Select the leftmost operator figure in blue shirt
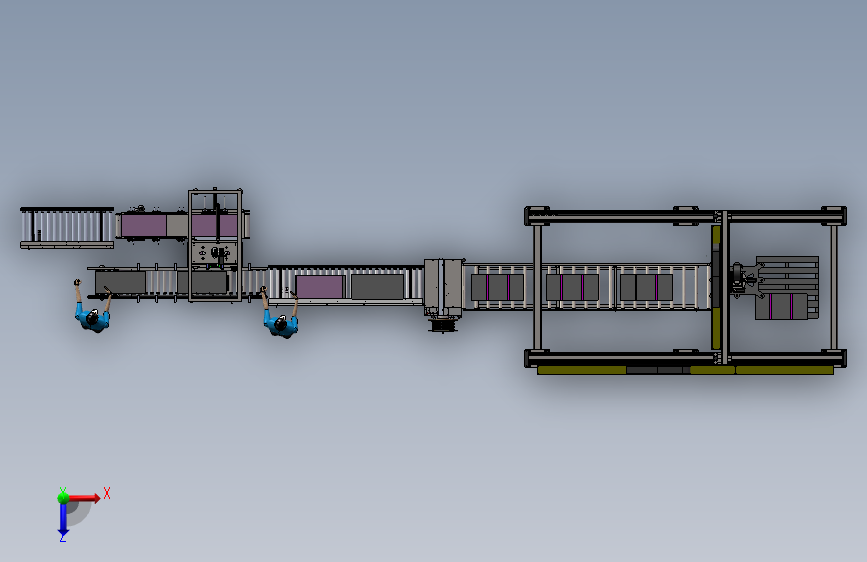 click(x=92, y=307)
